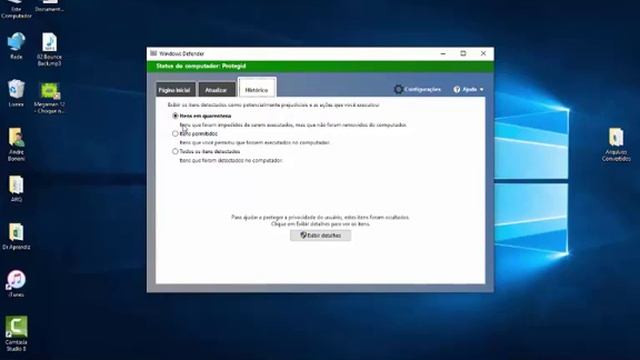Switch to the Atualizar tab
This screenshot has height=360, width=640.
(216, 90)
